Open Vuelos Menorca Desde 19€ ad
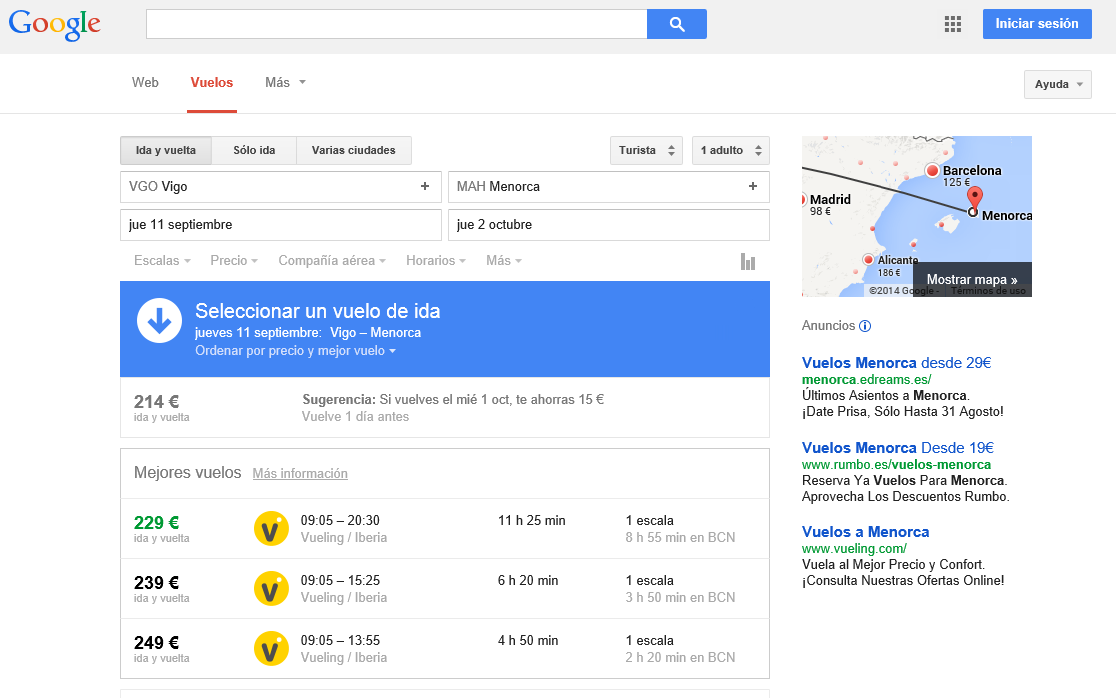Viewport: 1116px width, 698px height. (x=897, y=448)
